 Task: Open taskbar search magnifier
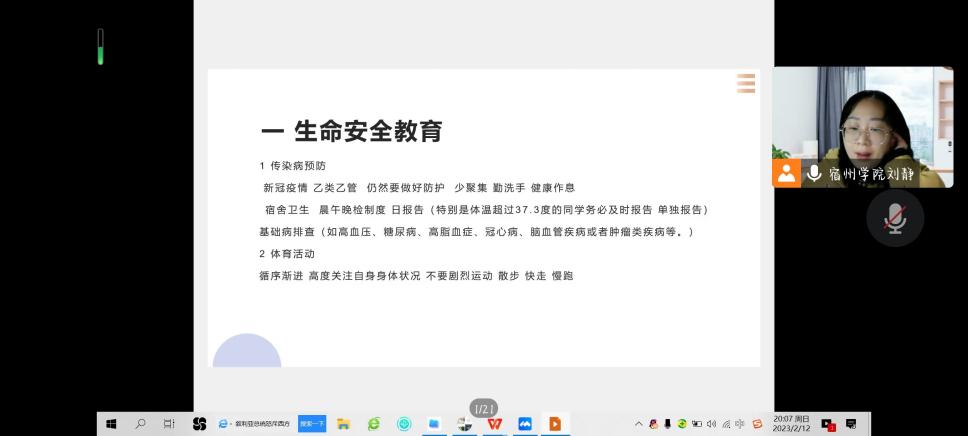click(140, 424)
